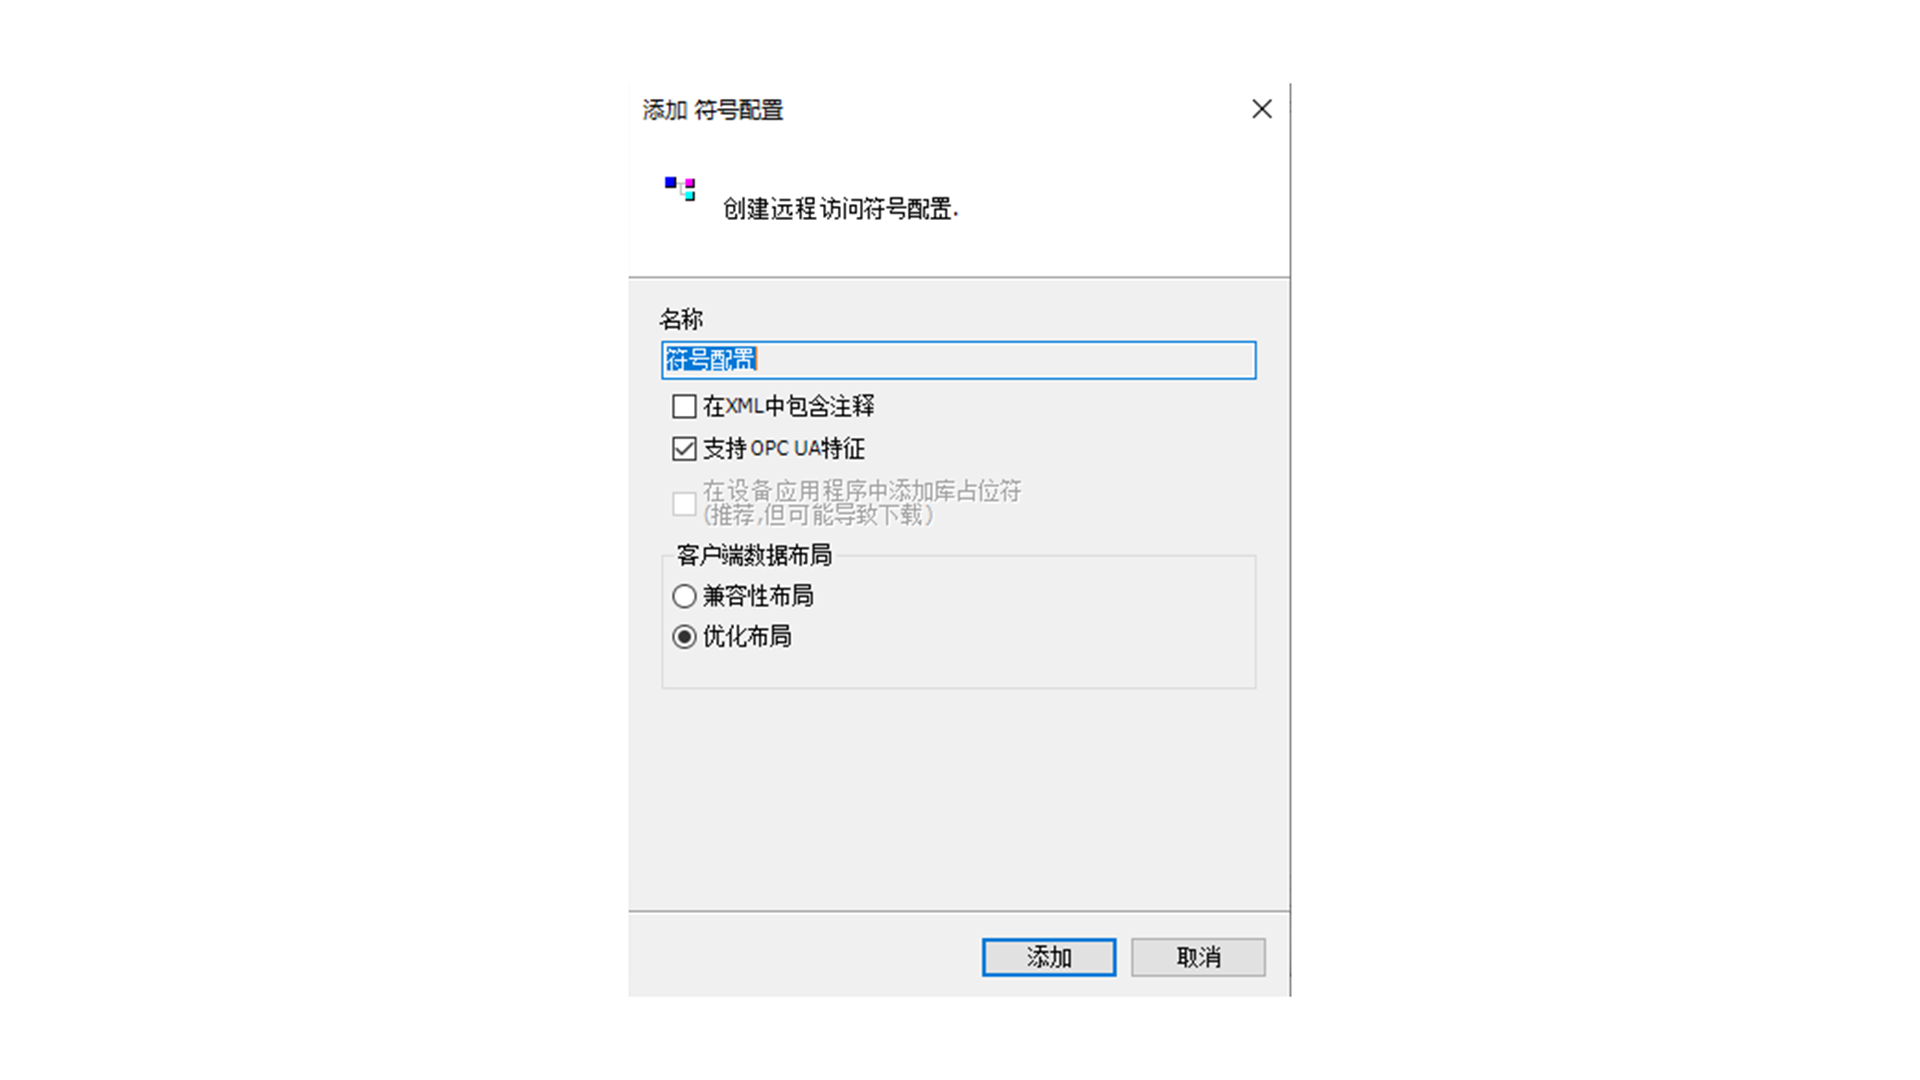Click the 支持 OPC UA特征 label text
Viewport: 1920px width, 1080px height.
pyautogui.click(x=783, y=449)
